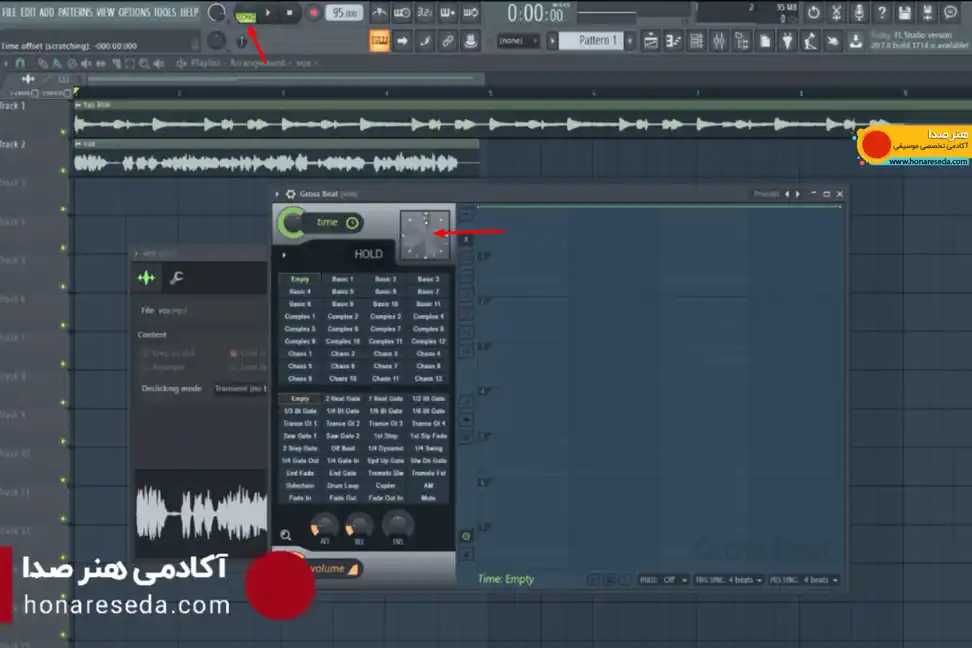The width and height of the screenshot is (972, 648).
Task: Click the microphone recording icon at top
Action: coord(859,12)
